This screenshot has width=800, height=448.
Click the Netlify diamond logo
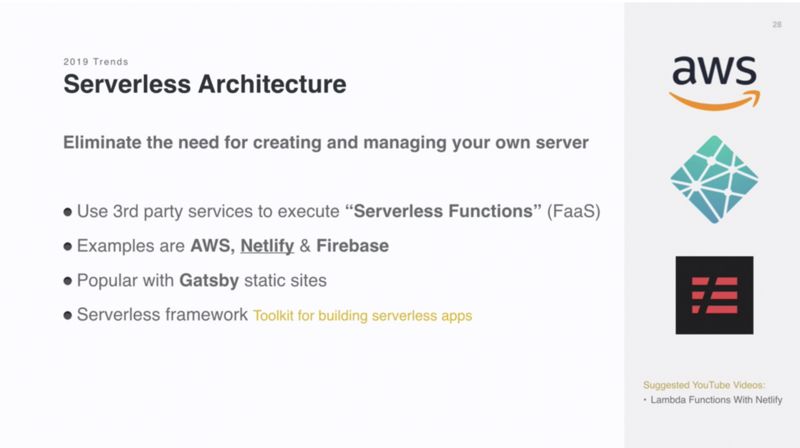[x=714, y=179]
